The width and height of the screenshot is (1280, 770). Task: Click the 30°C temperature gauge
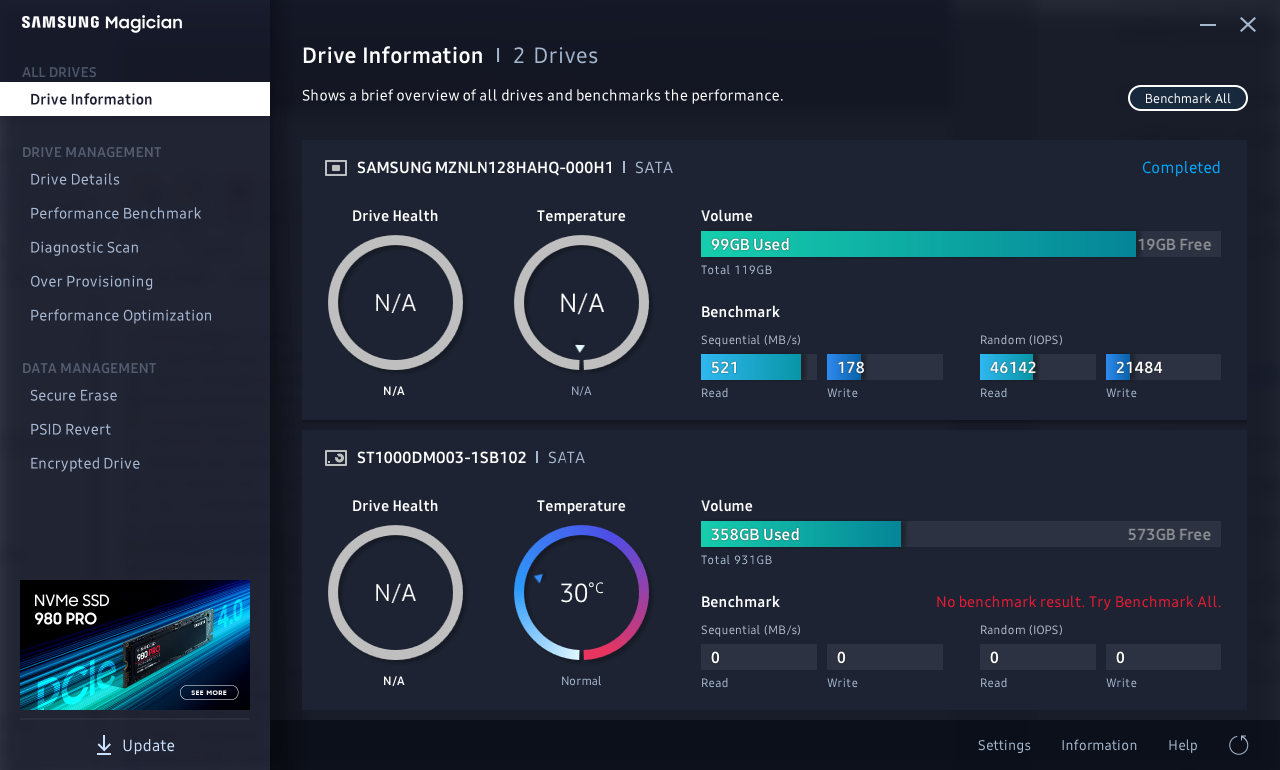581,593
